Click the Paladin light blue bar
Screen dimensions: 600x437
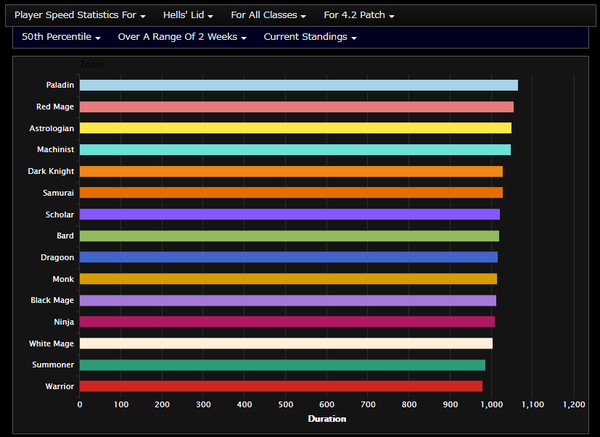[x=299, y=85]
